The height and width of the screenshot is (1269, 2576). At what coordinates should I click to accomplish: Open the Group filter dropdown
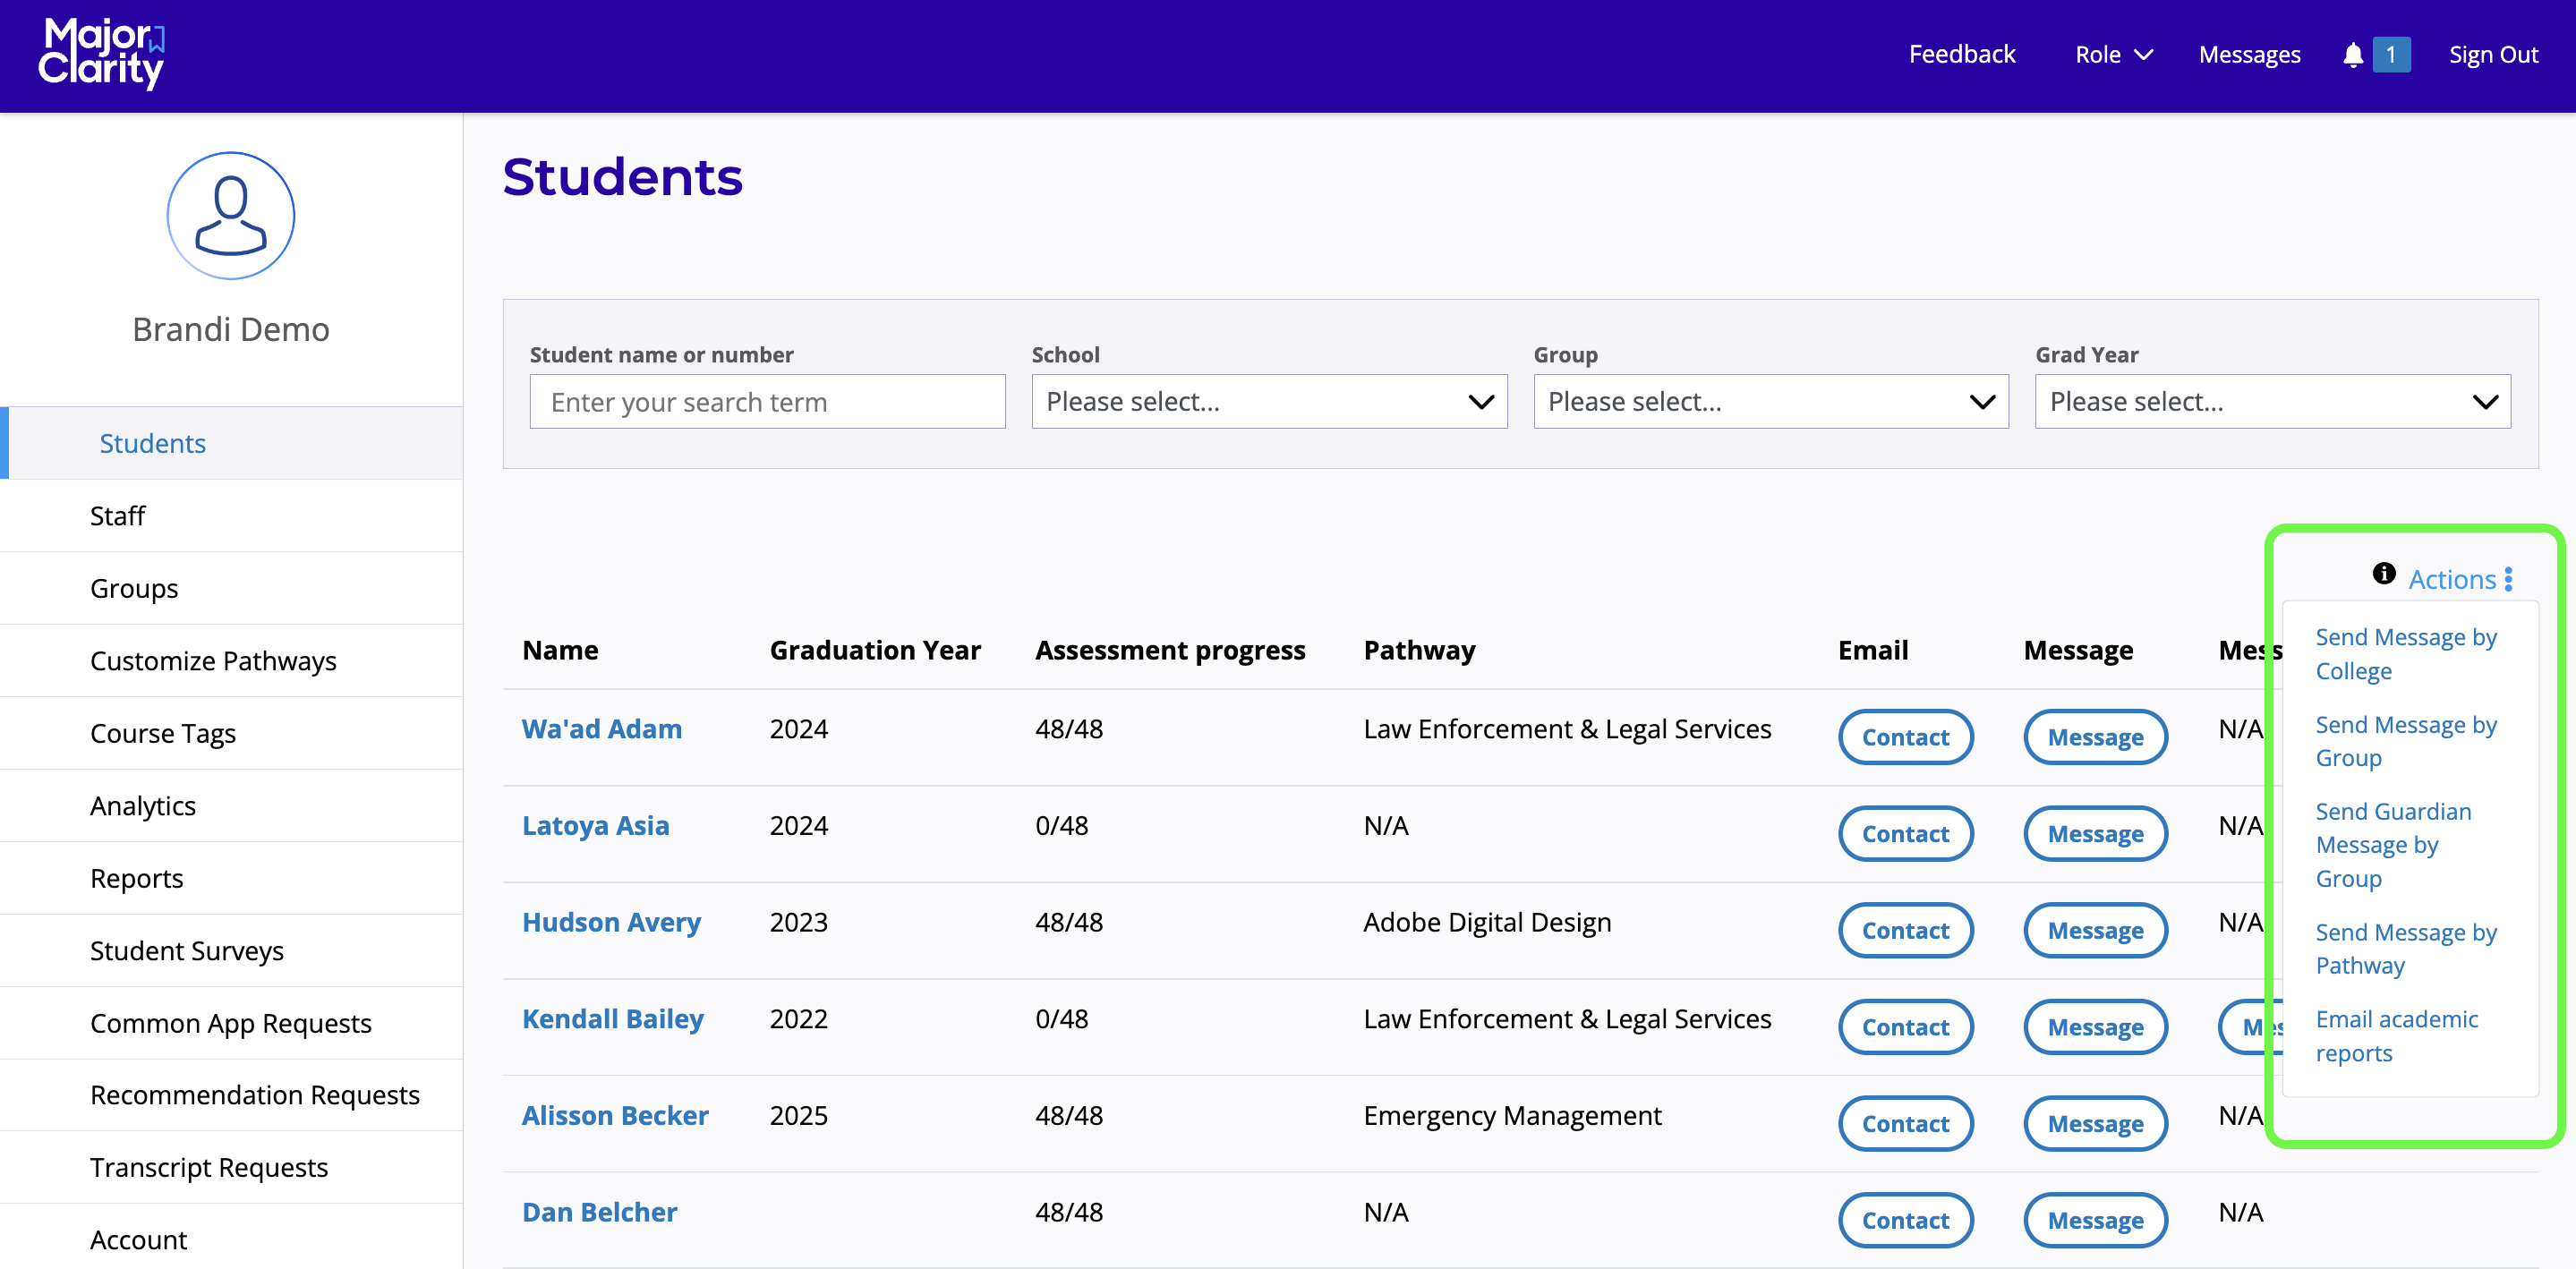click(1770, 401)
